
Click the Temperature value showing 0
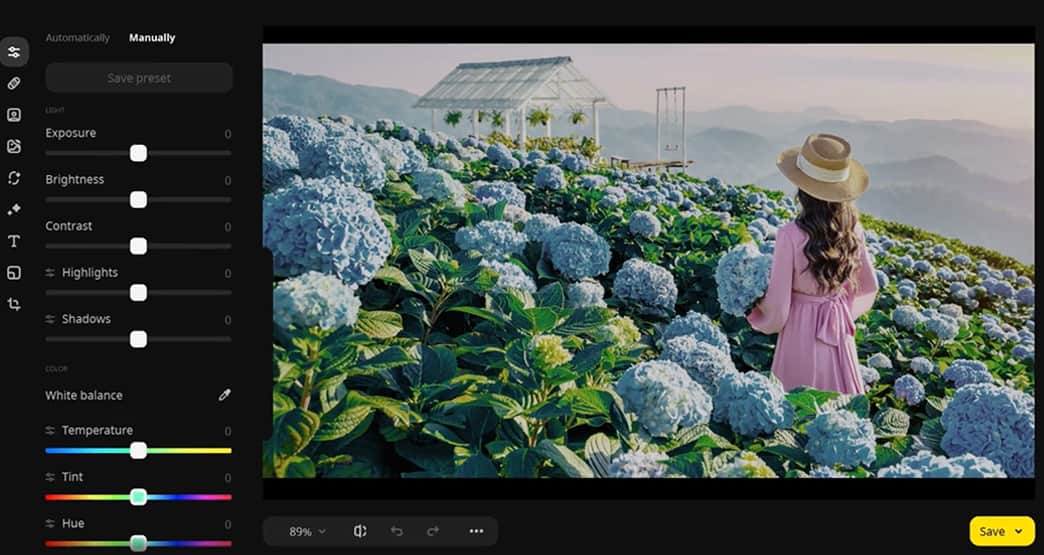228,431
